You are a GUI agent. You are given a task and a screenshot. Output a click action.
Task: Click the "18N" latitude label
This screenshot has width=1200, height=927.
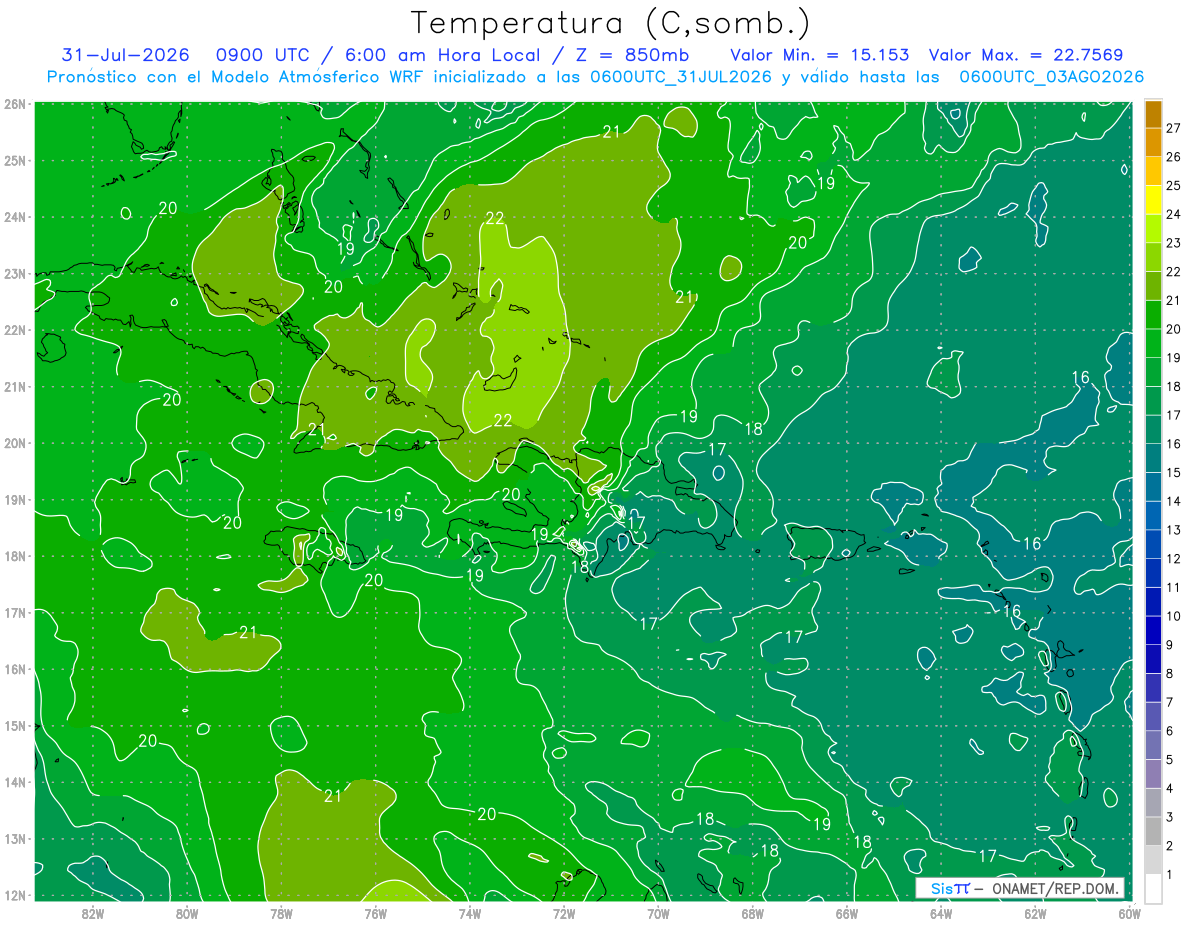tap(14, 556)
